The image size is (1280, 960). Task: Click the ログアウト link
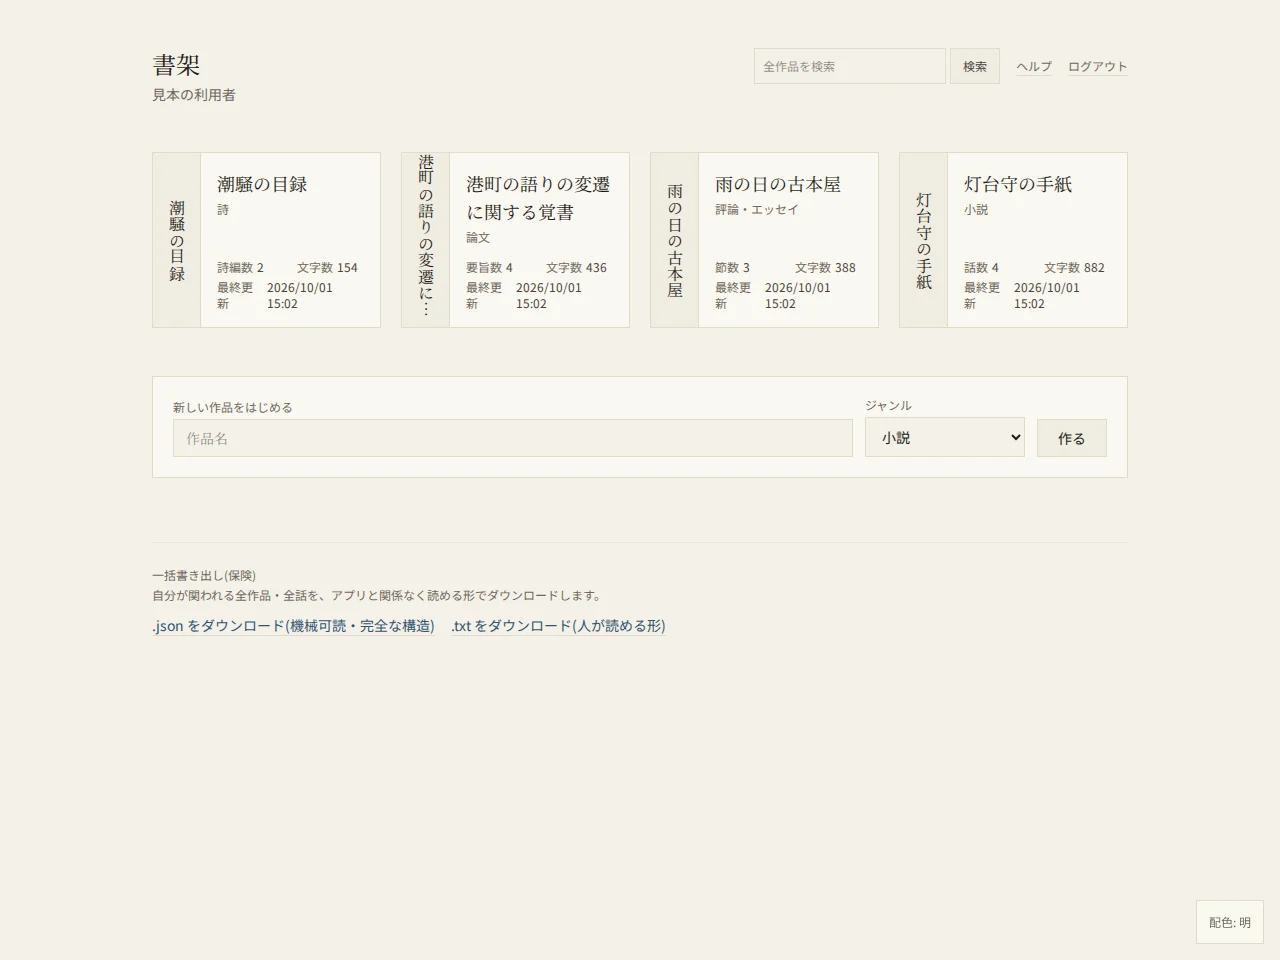click(x=1097, y=66)
